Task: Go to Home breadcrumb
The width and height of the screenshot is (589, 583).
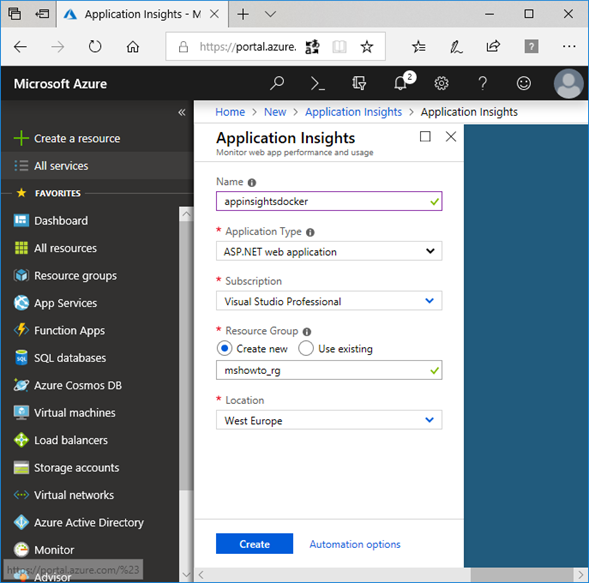Action: click(x=230, y=112)
